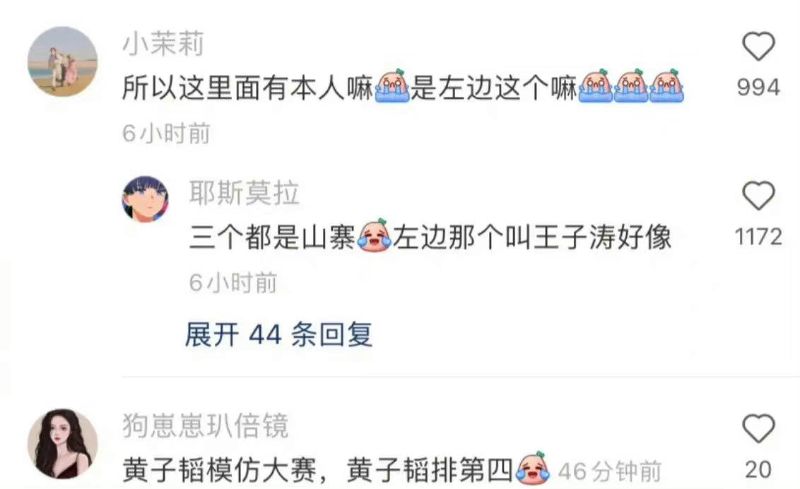Click the 994 like count

tap(759, 87)
